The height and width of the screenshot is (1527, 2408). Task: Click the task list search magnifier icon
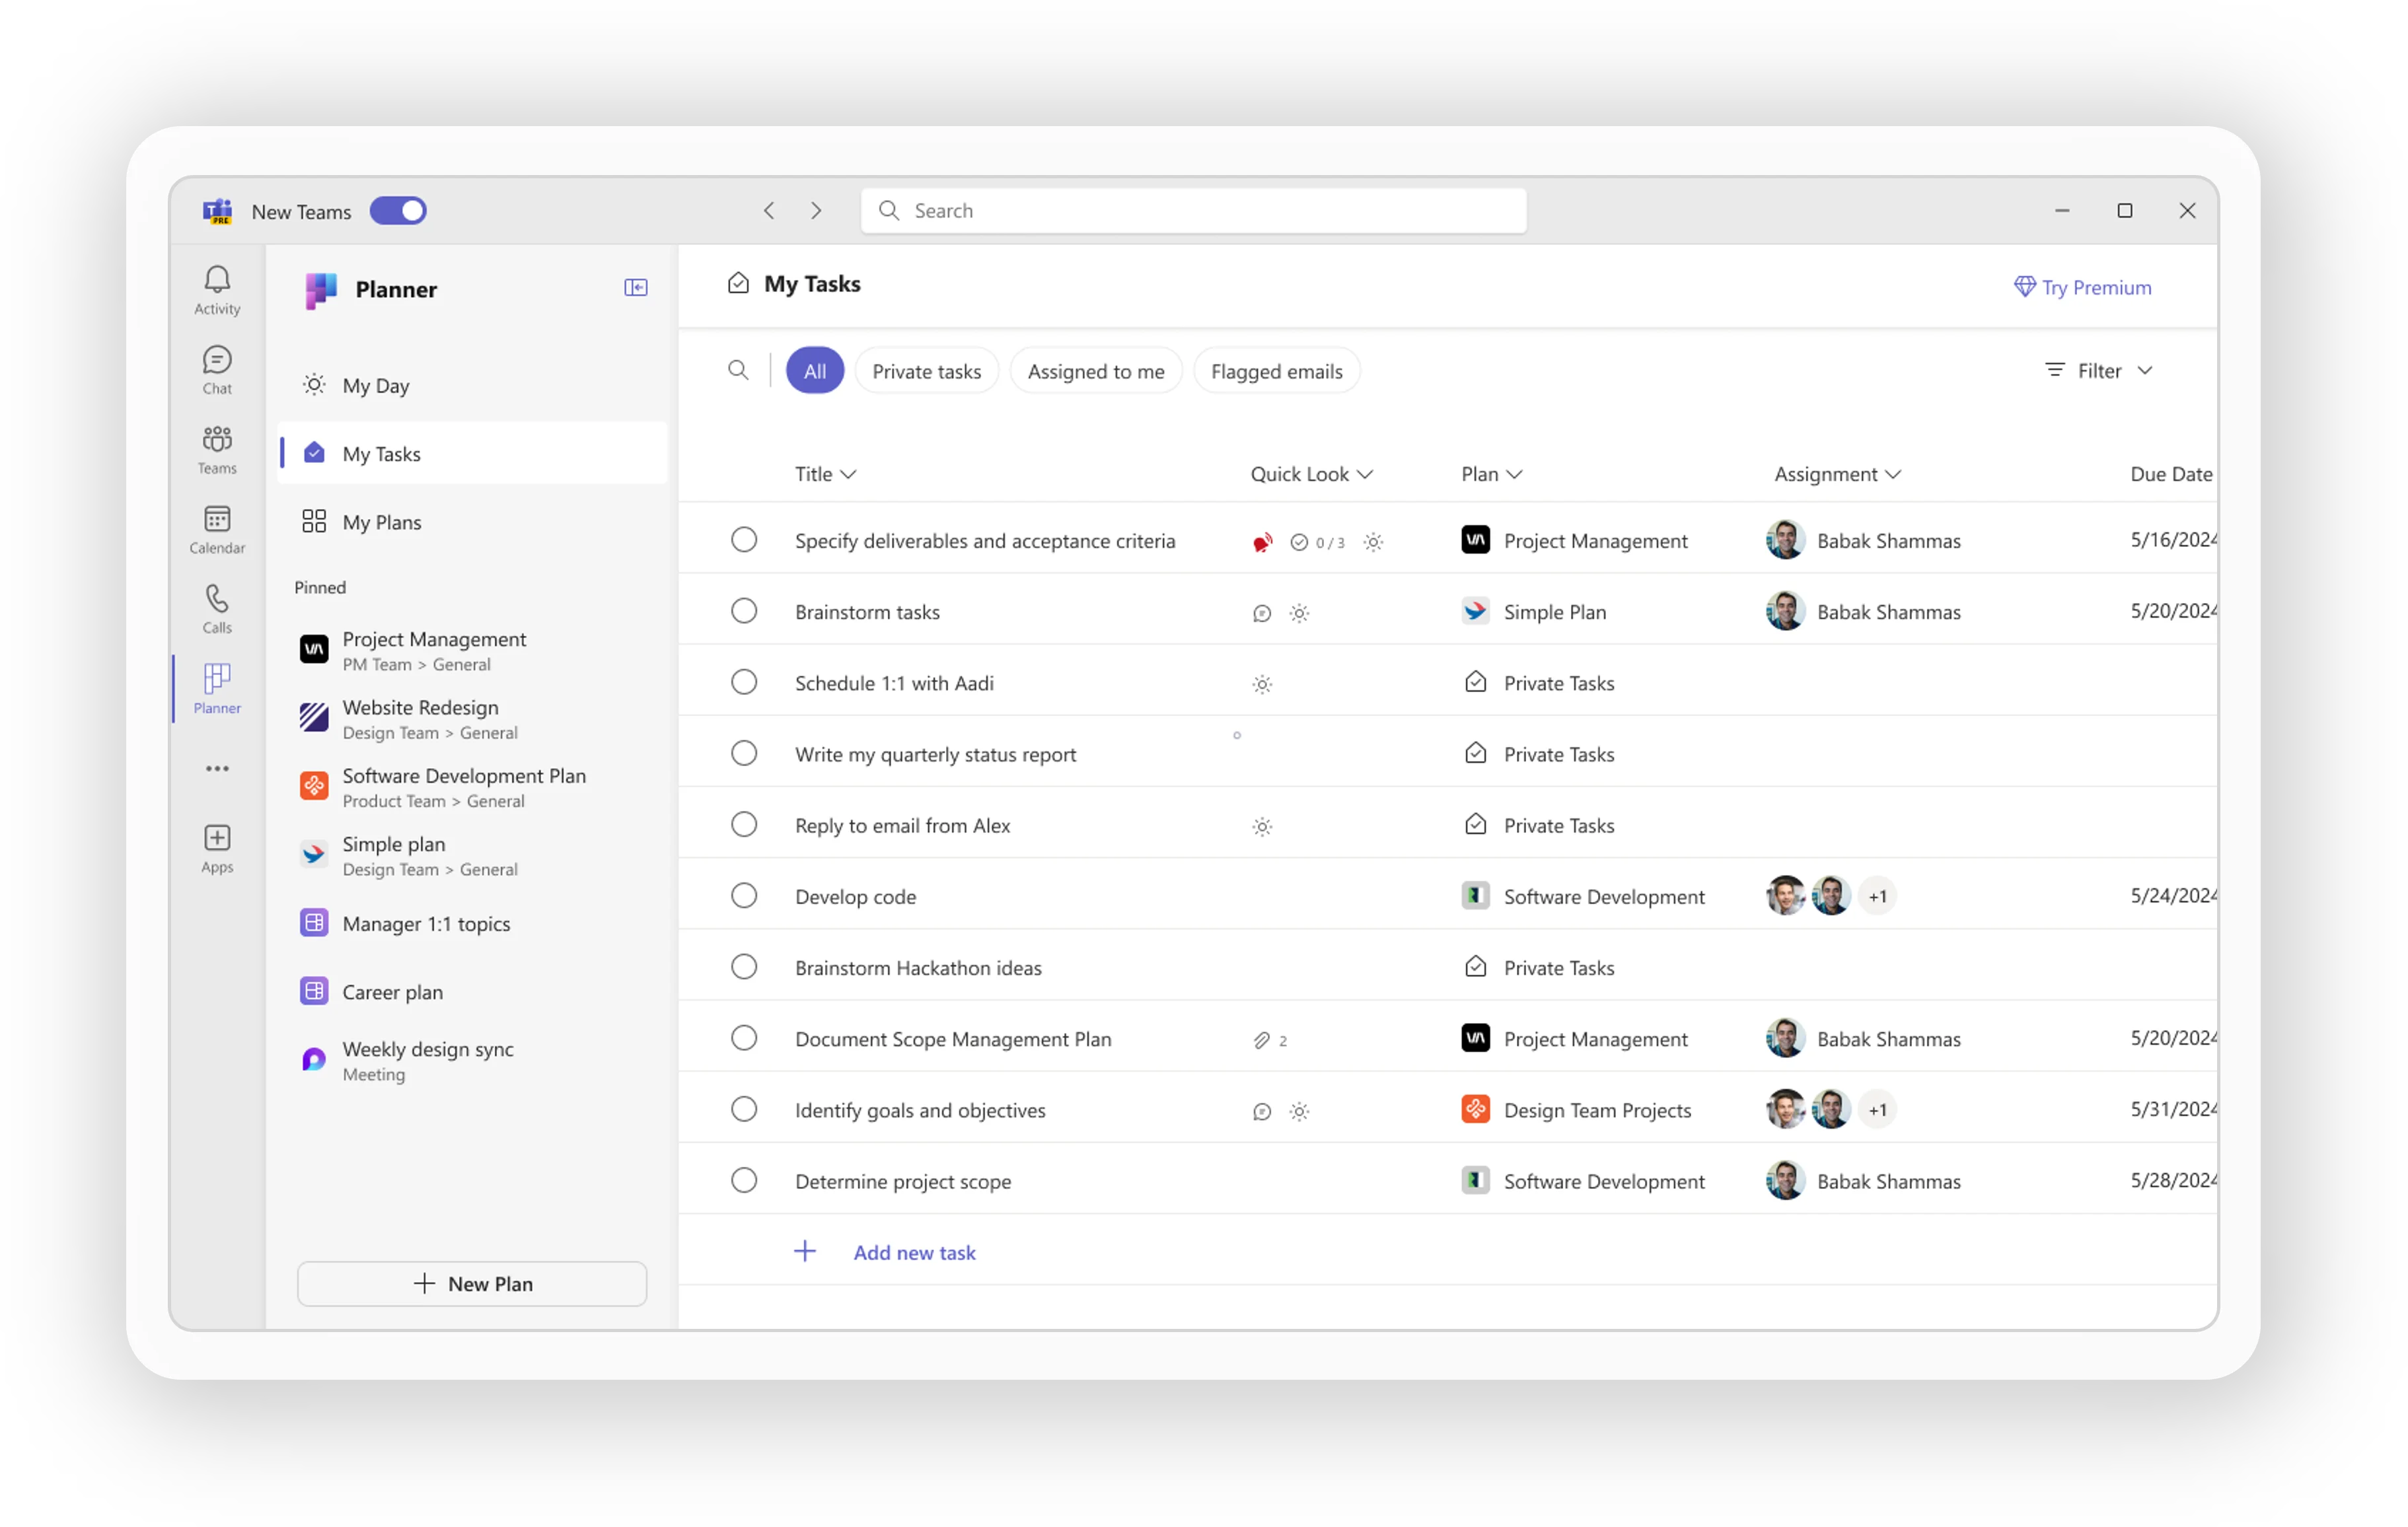point(738,371)
